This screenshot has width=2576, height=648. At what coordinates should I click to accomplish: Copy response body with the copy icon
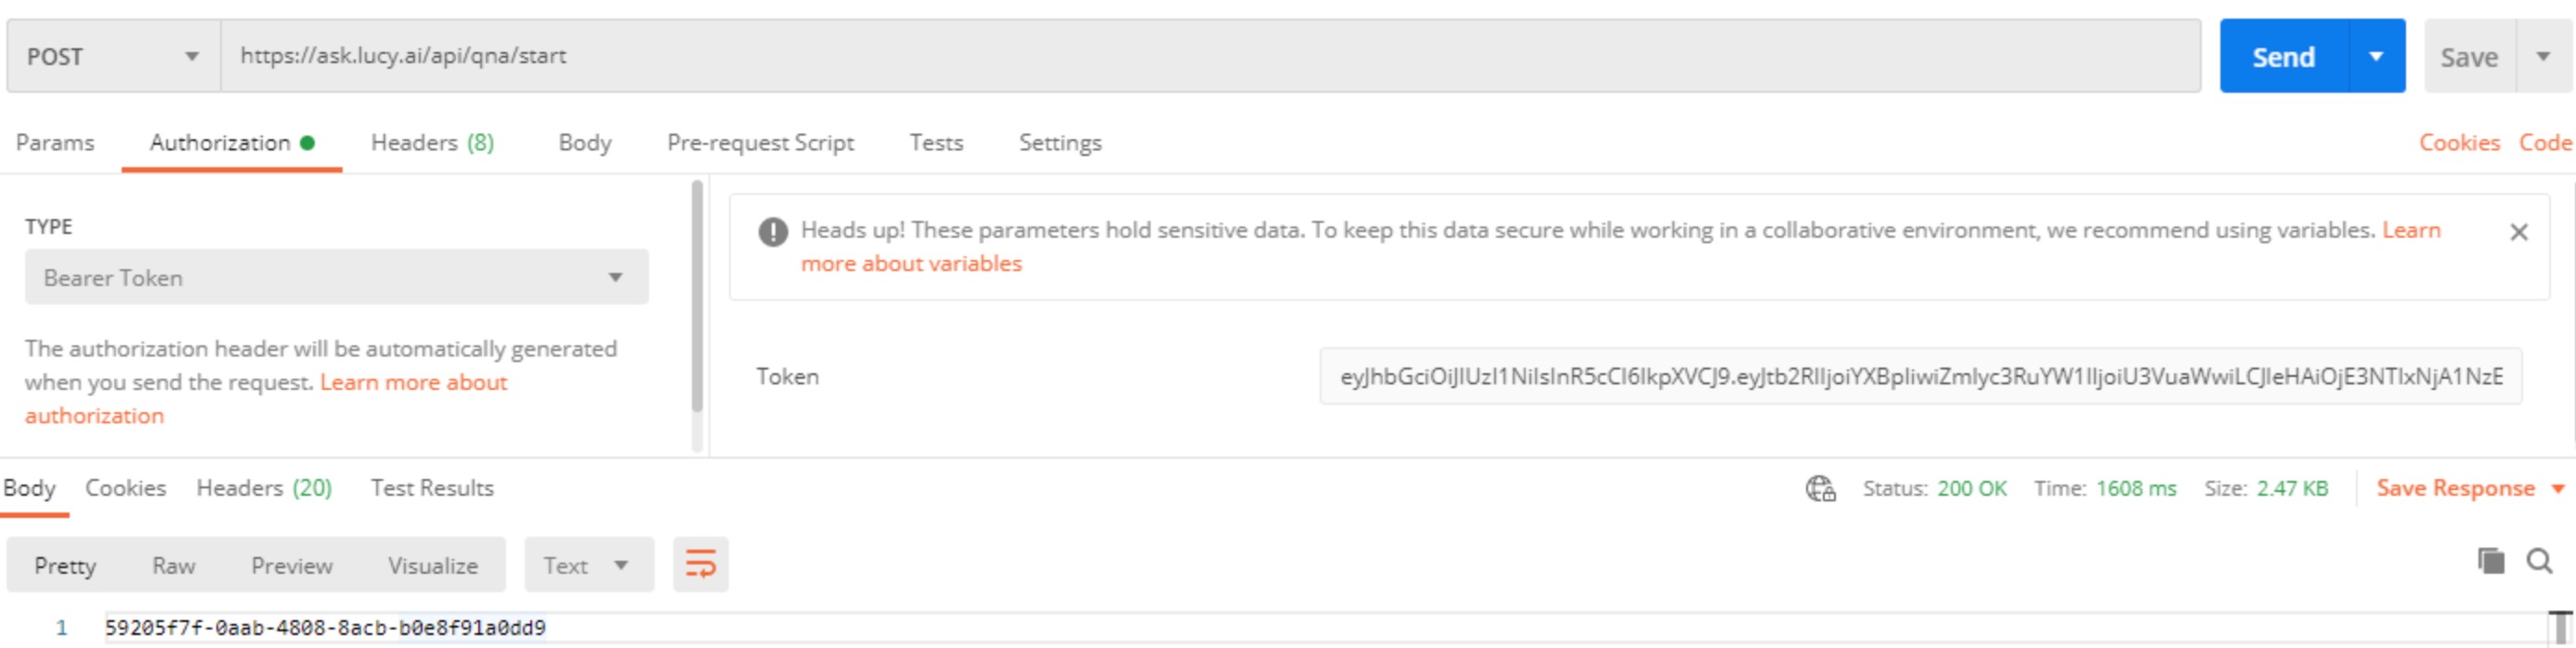tap(2490, 561)
